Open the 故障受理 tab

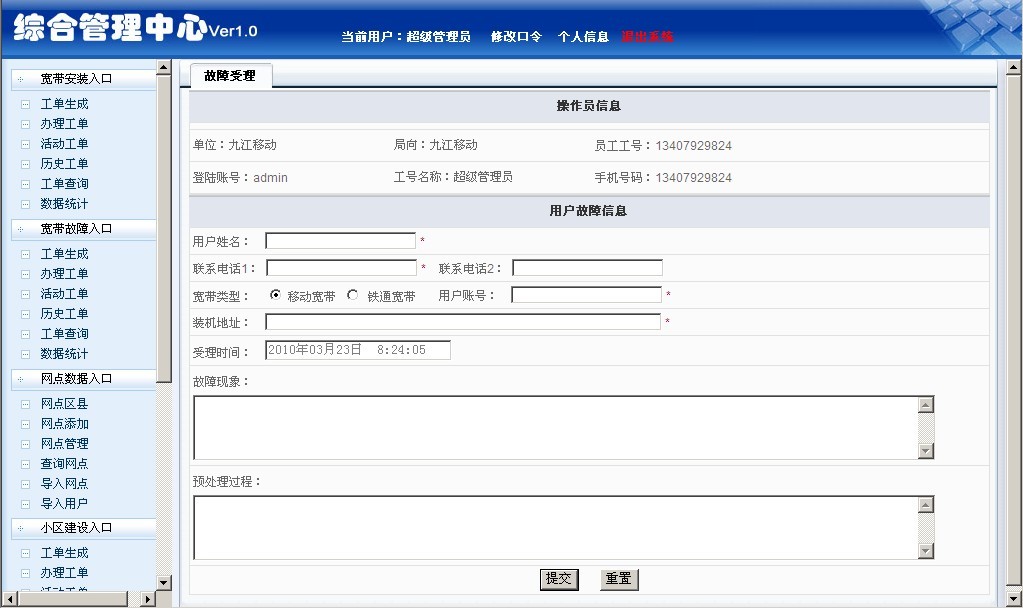coord(229,76)
